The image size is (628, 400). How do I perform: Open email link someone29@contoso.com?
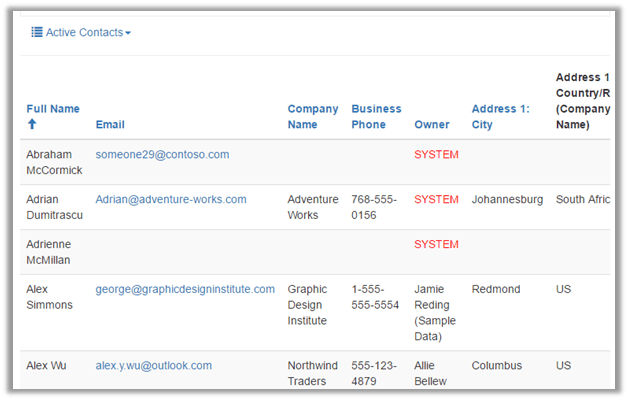[162, 155]
